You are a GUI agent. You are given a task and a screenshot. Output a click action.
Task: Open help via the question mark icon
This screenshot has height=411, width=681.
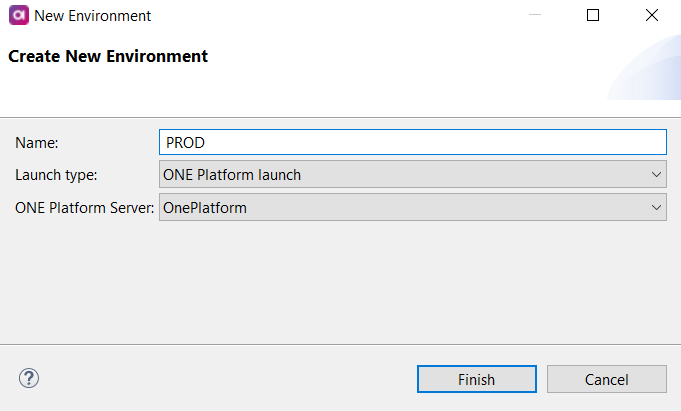click(29, 378)
